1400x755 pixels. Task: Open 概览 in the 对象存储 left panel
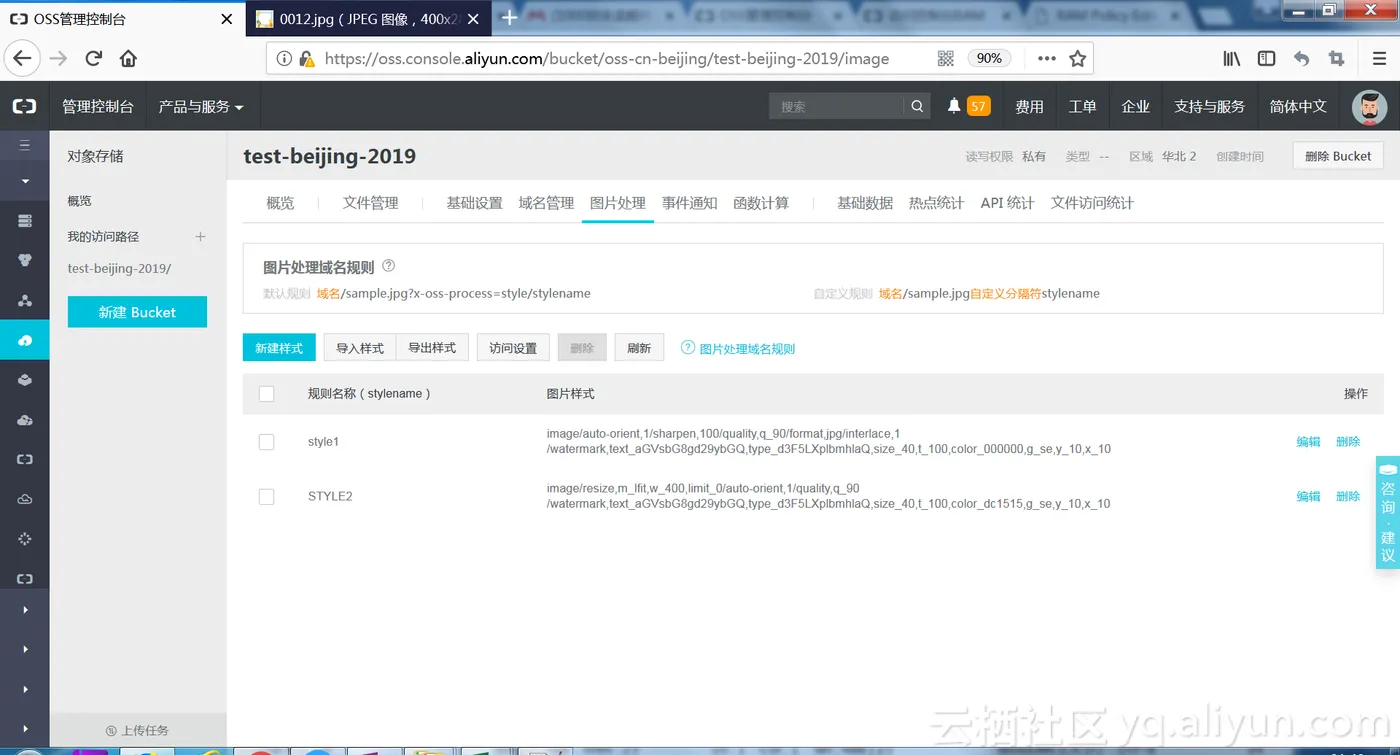[79, 201]
